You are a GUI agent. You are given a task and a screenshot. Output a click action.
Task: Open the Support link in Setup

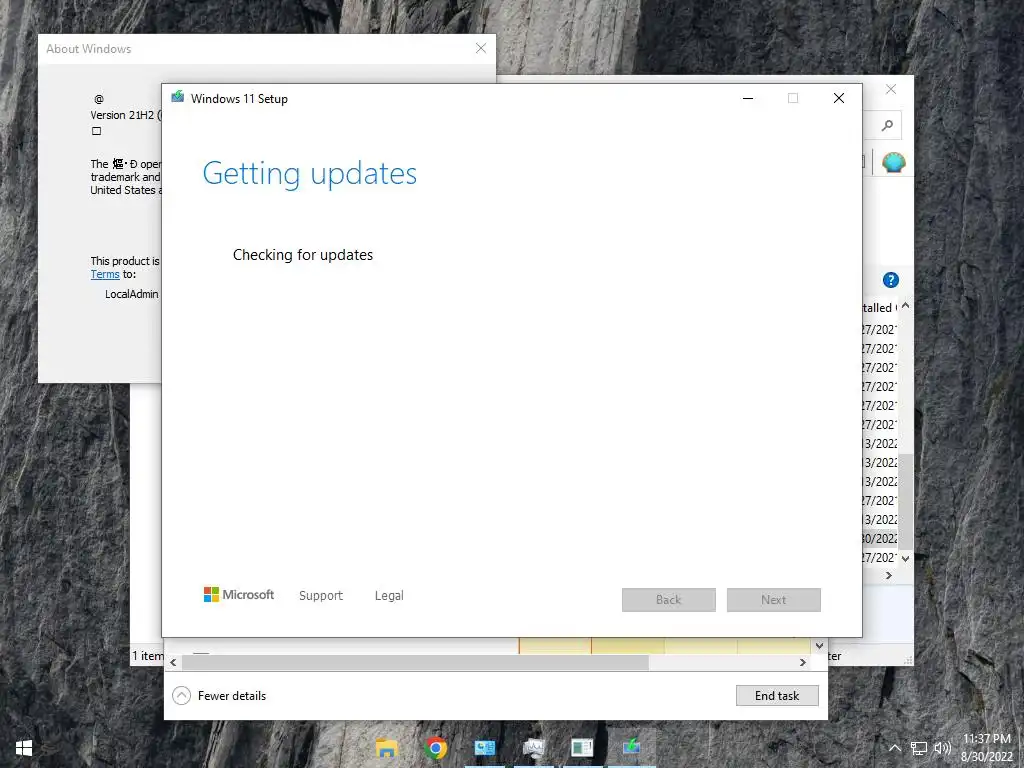321,596
